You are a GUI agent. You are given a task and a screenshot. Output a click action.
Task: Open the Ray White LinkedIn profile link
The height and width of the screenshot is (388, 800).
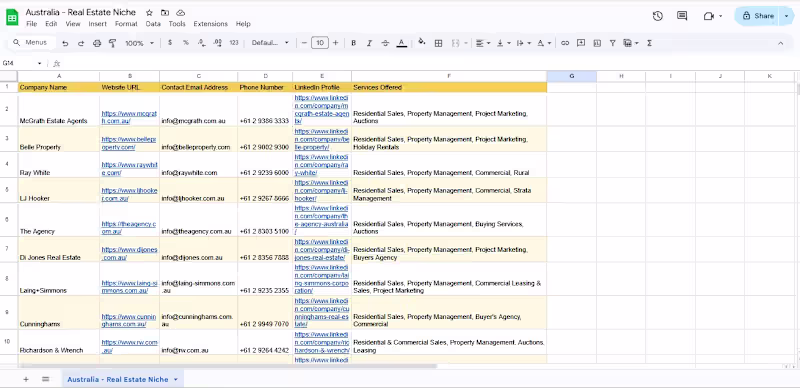click(321, 165)
